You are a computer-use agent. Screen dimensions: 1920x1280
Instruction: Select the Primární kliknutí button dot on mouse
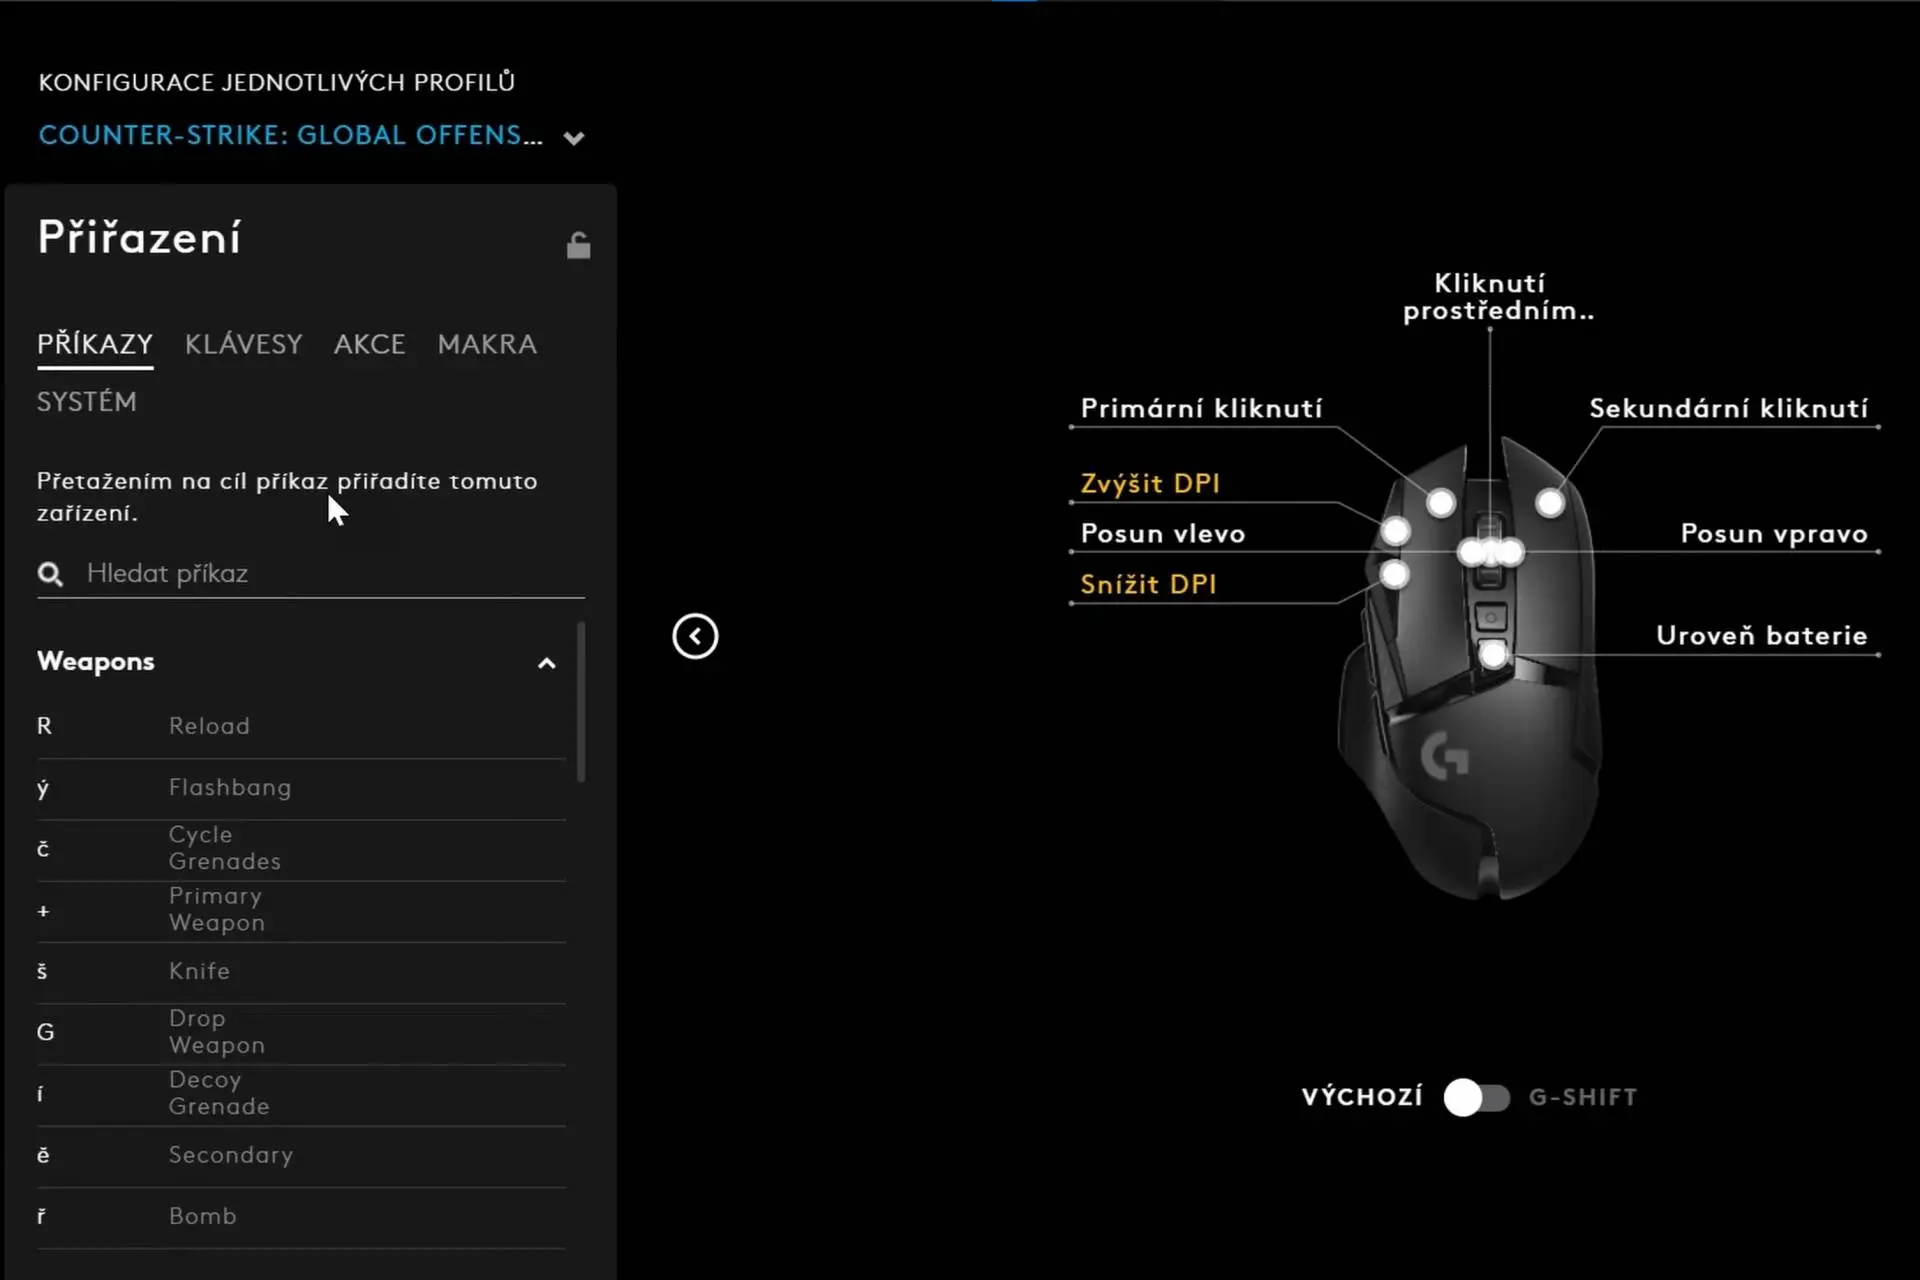[1441, 502]
